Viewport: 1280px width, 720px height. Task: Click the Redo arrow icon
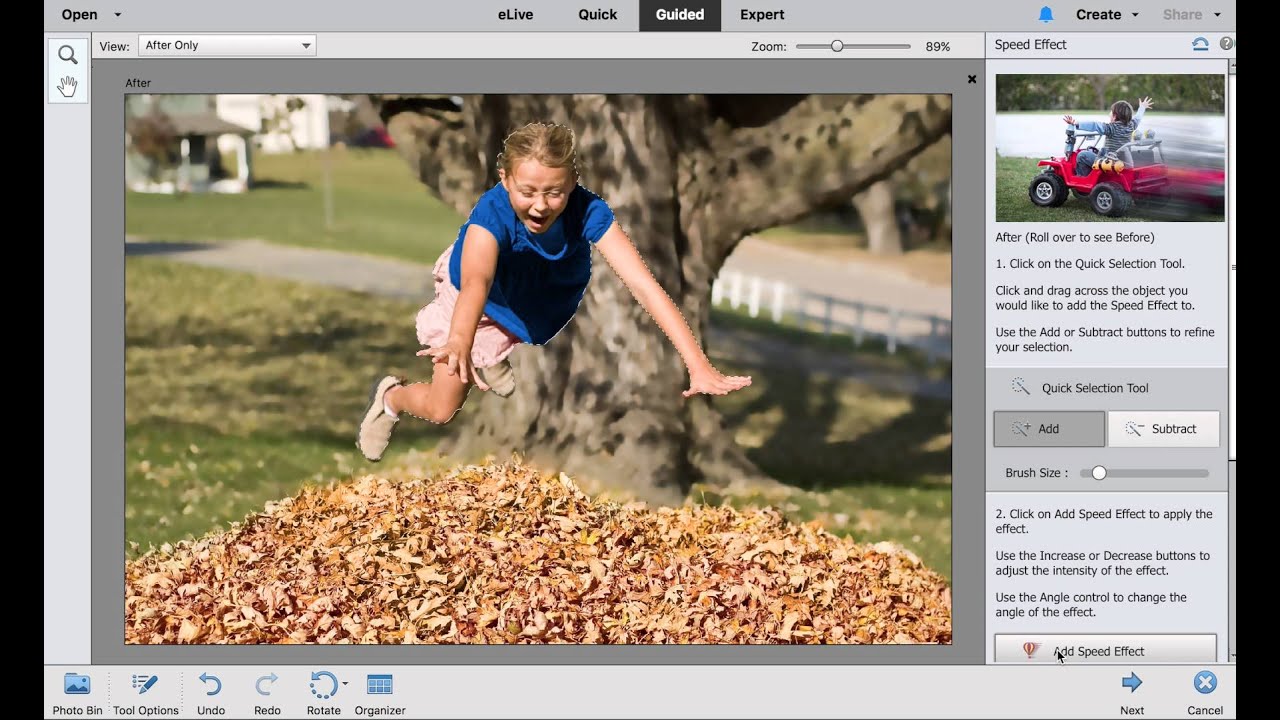click(267, 684)
